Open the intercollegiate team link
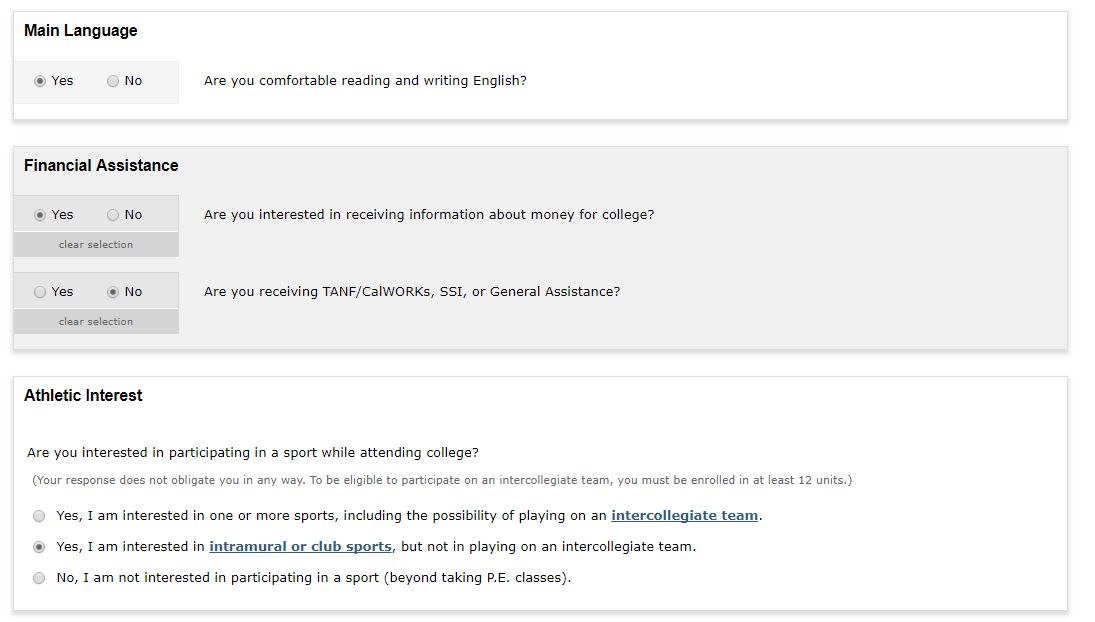This screenshot has height=622, width=1095. [684, 516]
